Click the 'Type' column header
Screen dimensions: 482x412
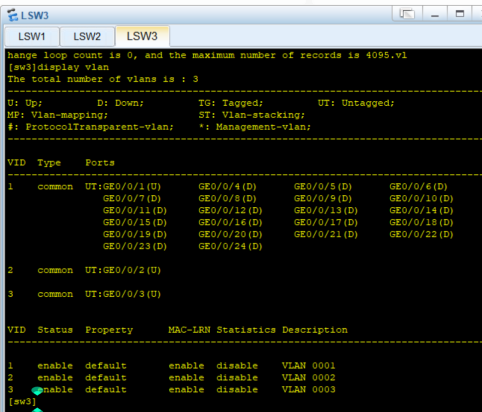click(x=49, y=163)
